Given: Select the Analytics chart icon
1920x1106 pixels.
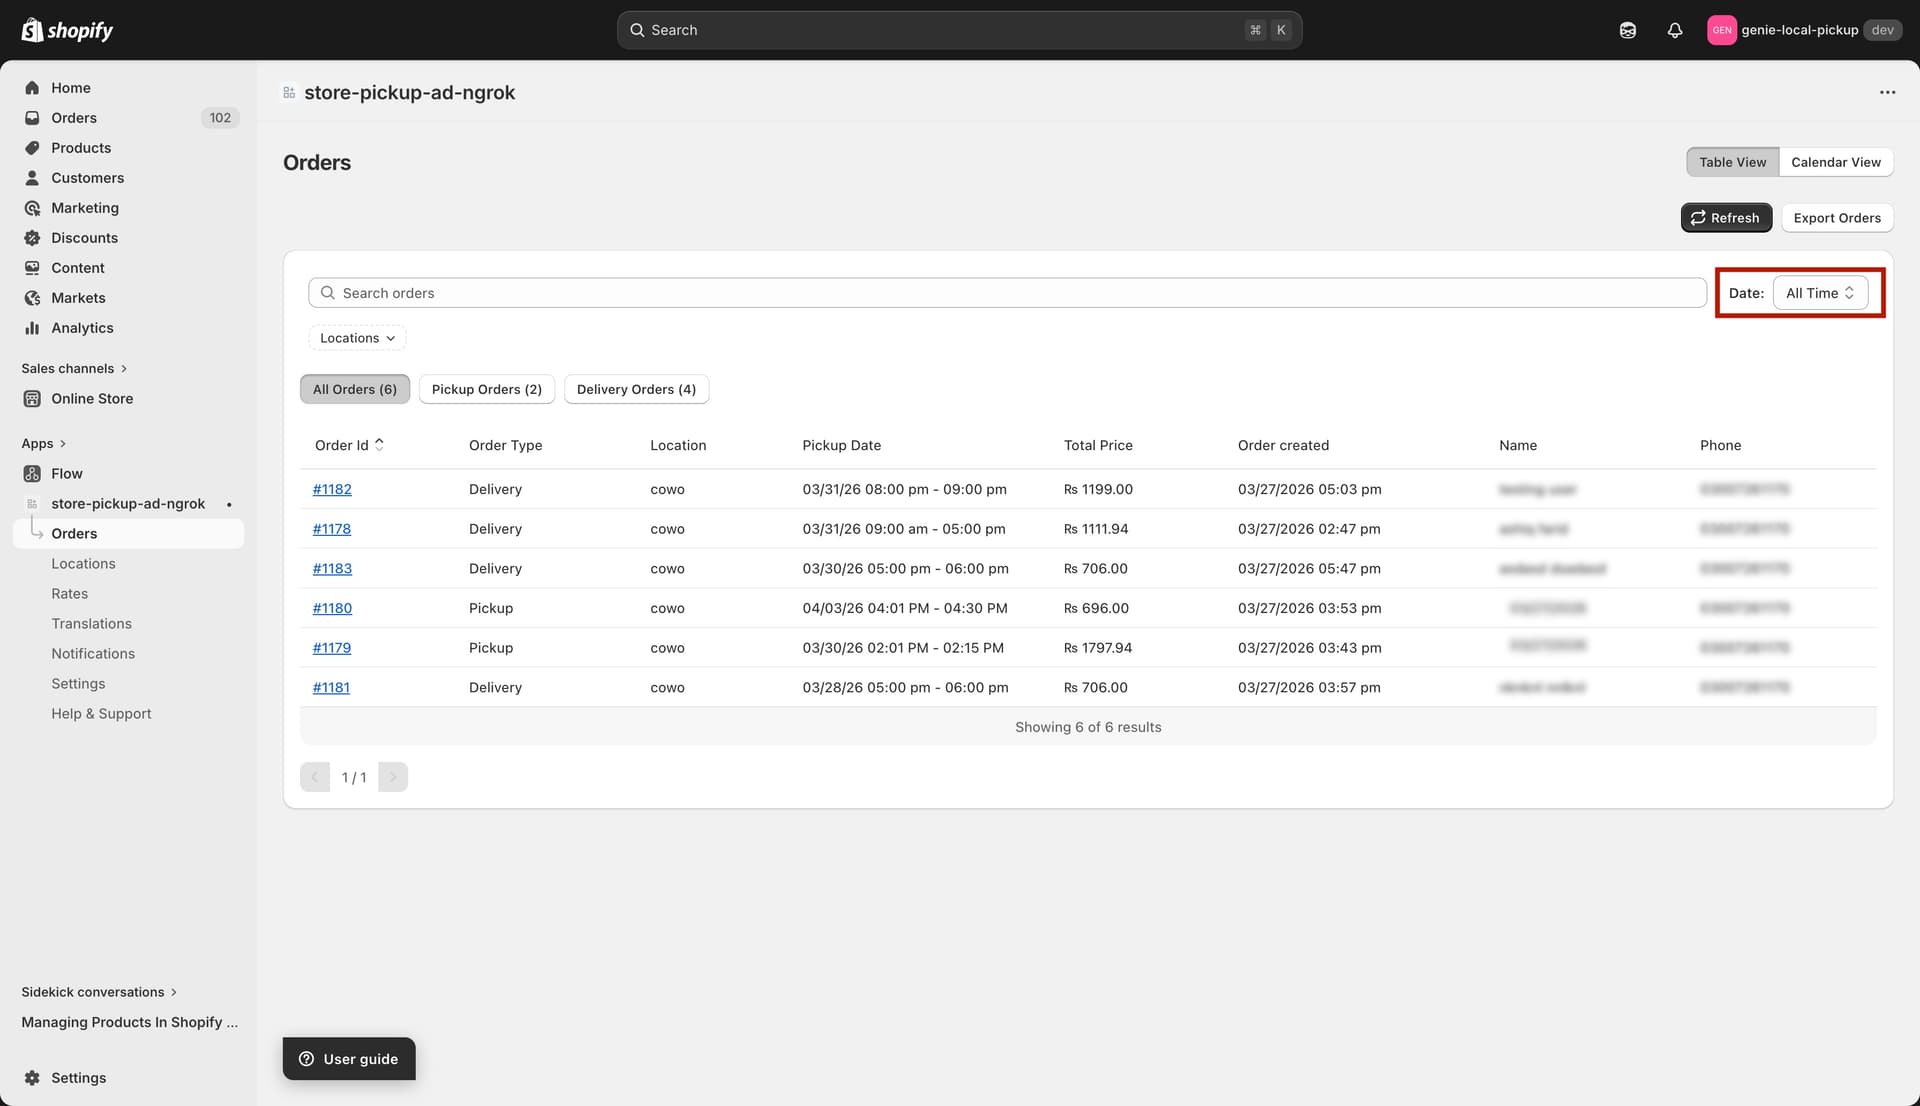Looking at the screenshot, I should [33, 328].
